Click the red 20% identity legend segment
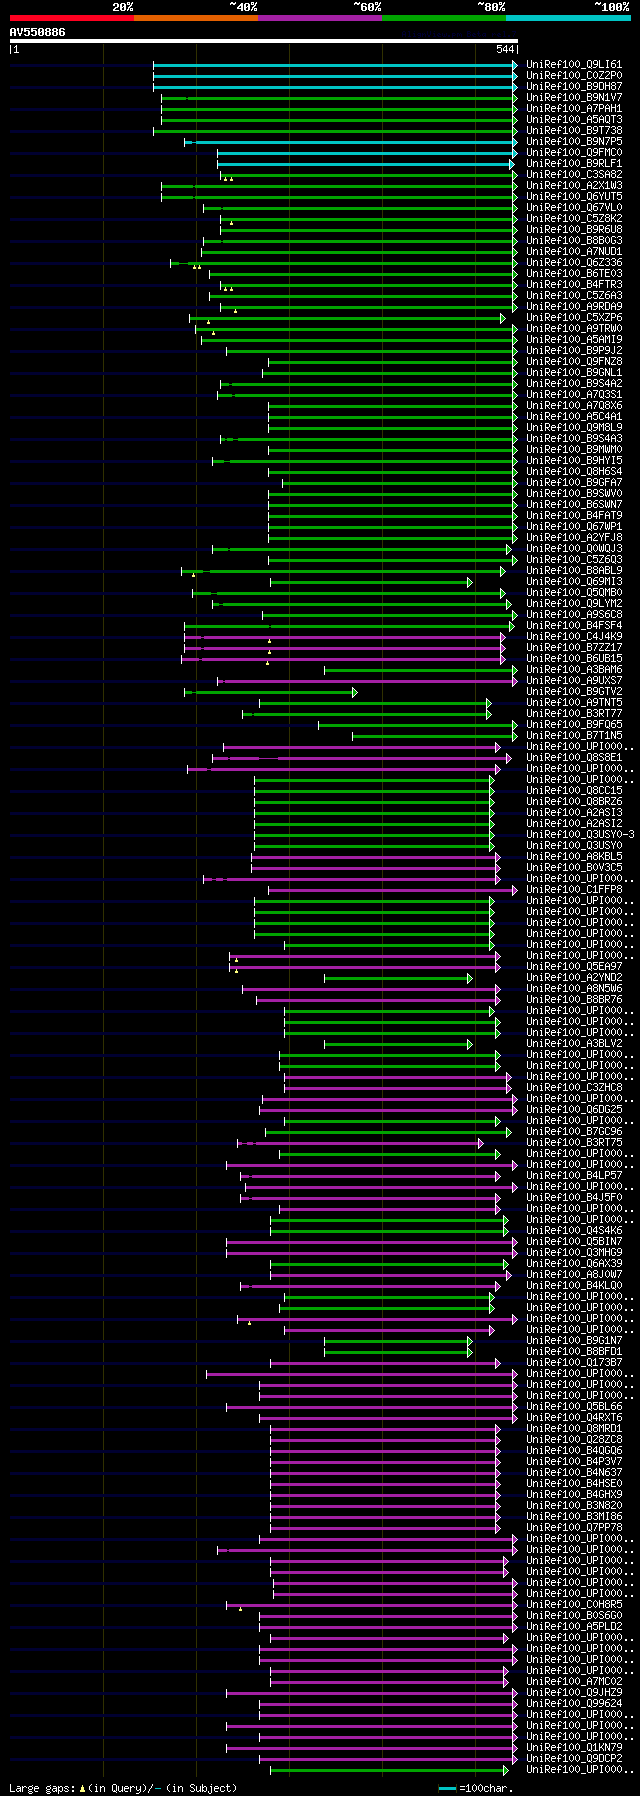 [x=72, y=18]
